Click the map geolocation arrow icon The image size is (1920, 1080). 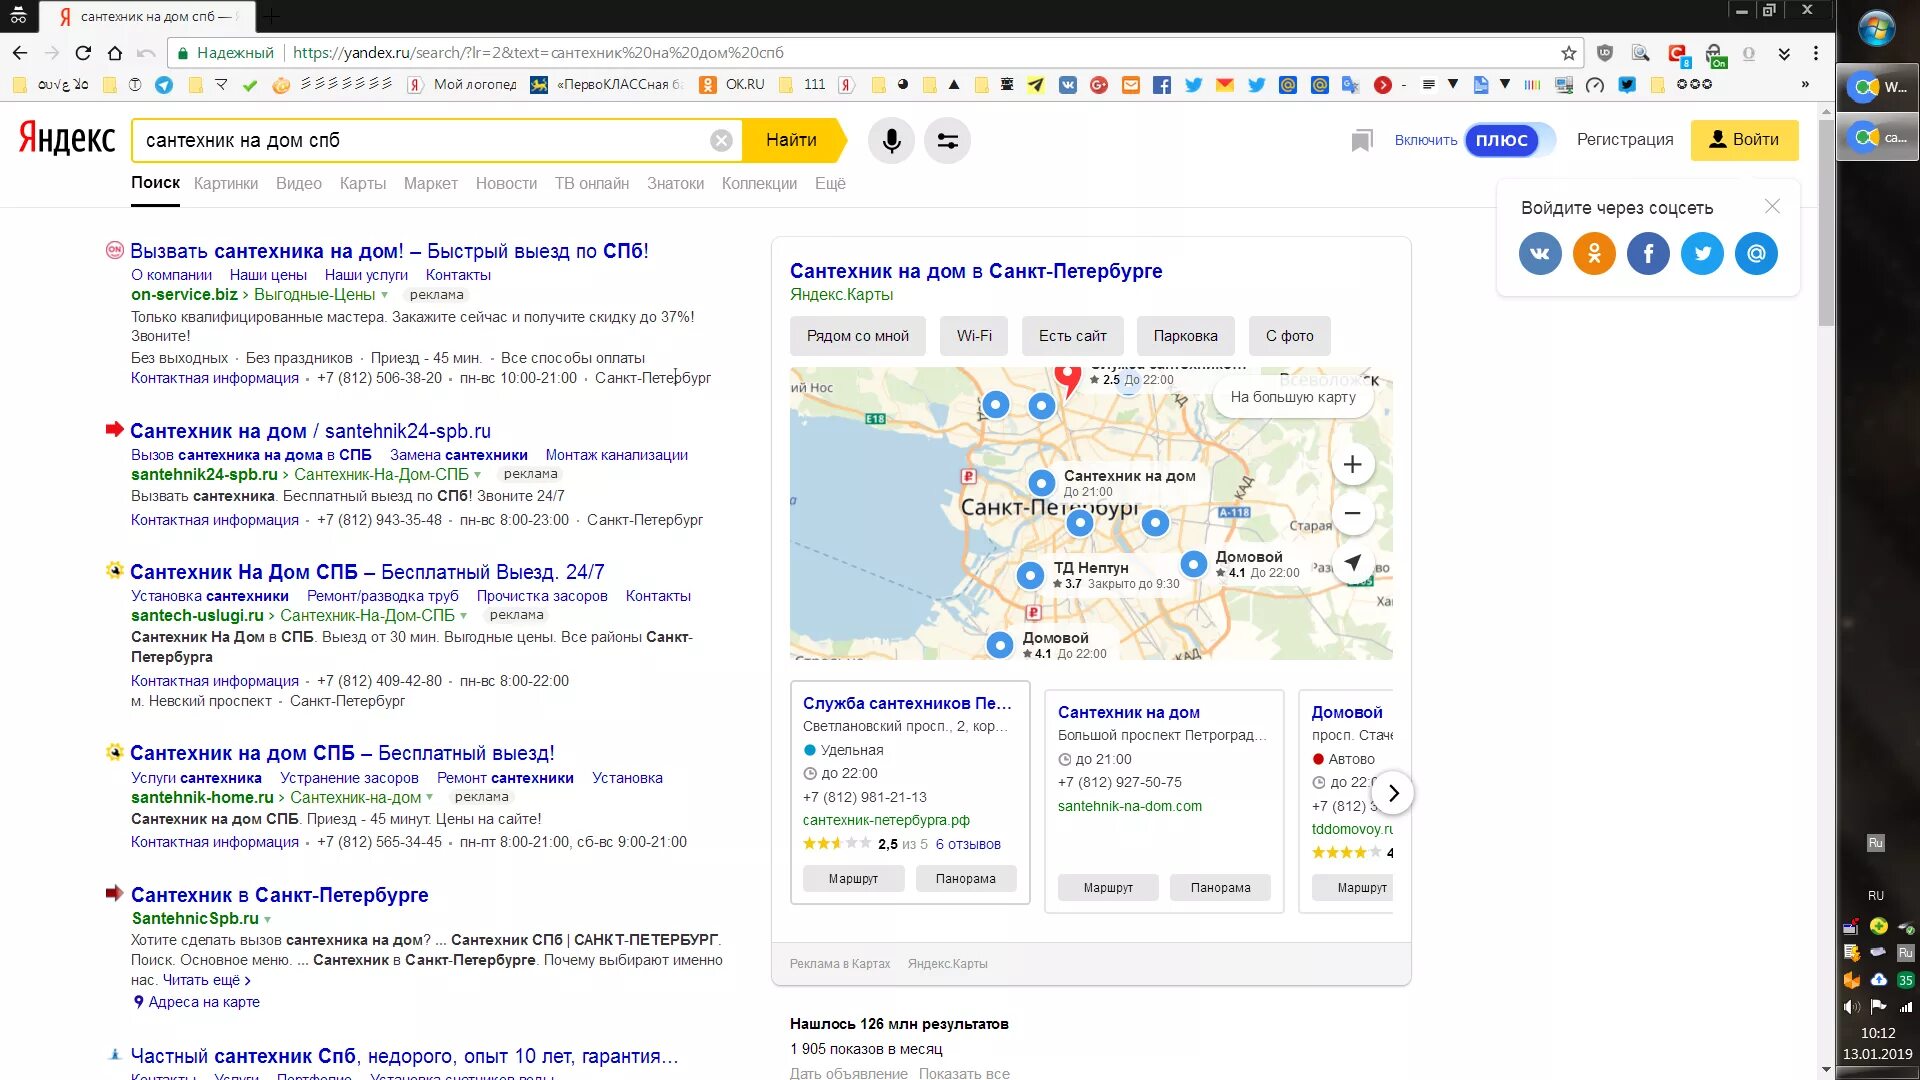[x=1352, y=562]
